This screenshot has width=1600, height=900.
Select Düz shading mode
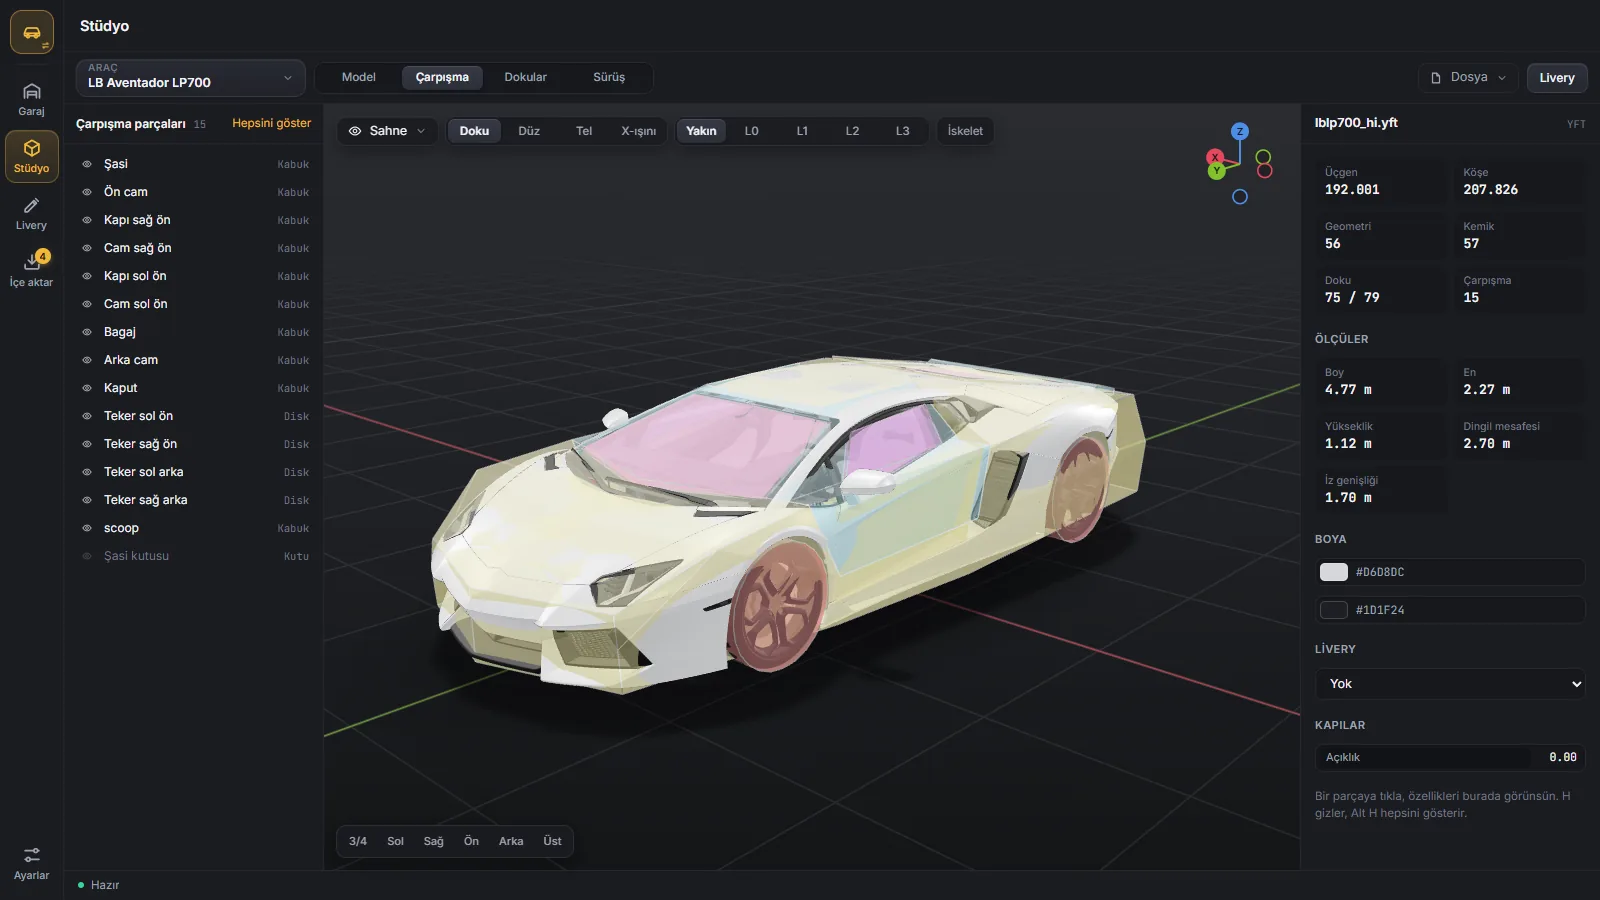[x=529, y=131]
